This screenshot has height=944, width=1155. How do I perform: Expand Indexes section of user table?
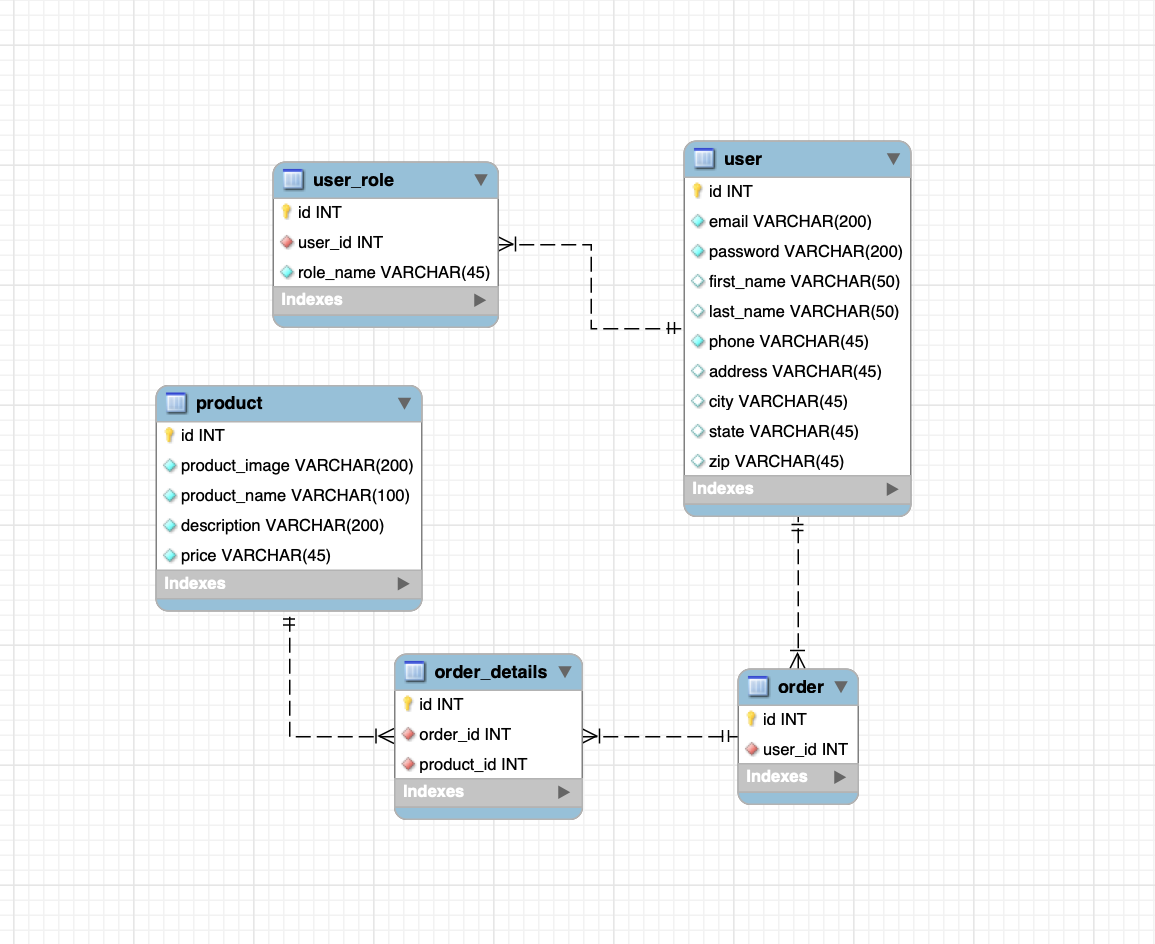(893, 489)
